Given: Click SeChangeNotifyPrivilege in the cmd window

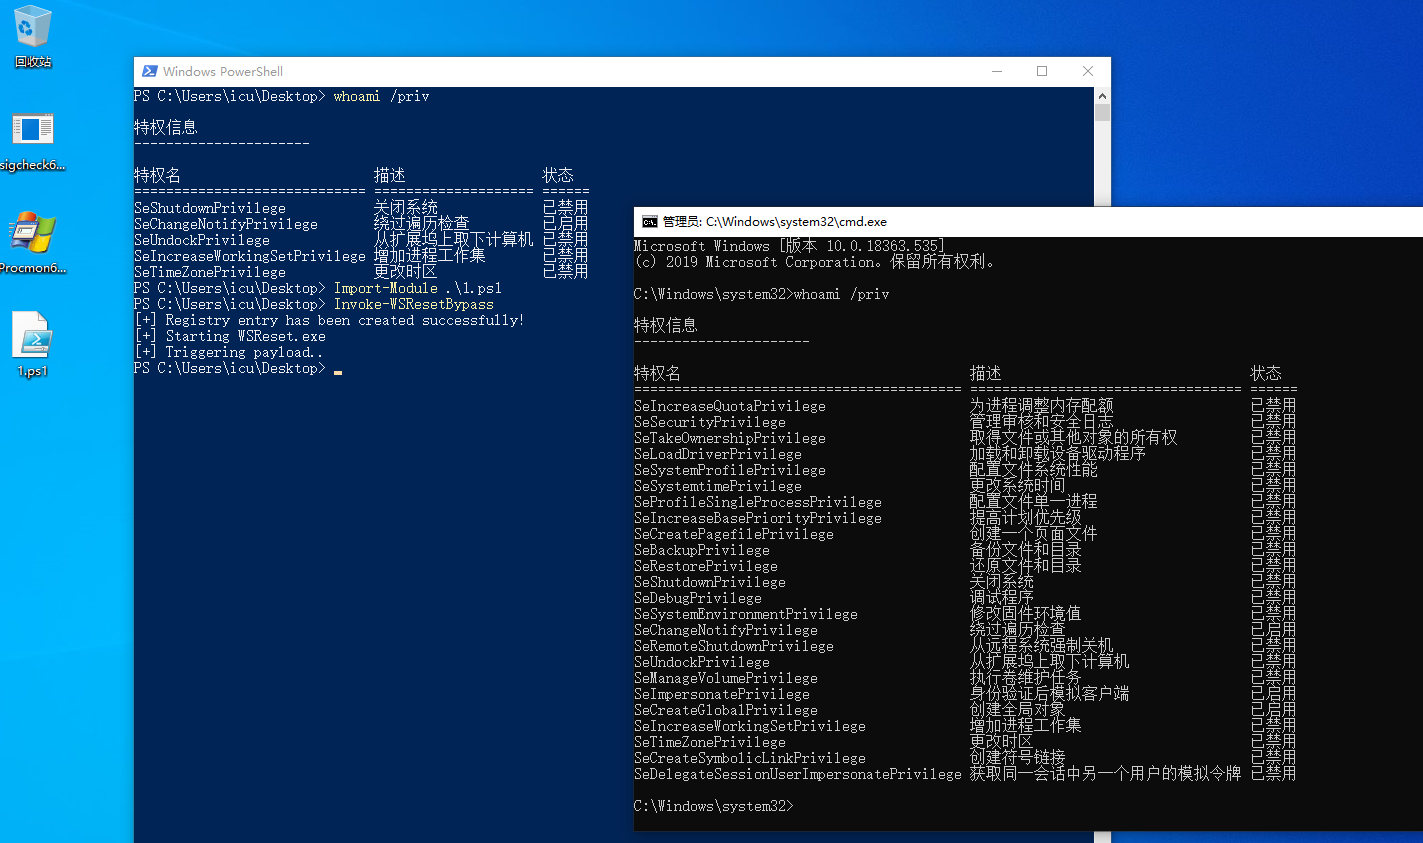Looking at the screenshot, I should (x=726, y=630).
